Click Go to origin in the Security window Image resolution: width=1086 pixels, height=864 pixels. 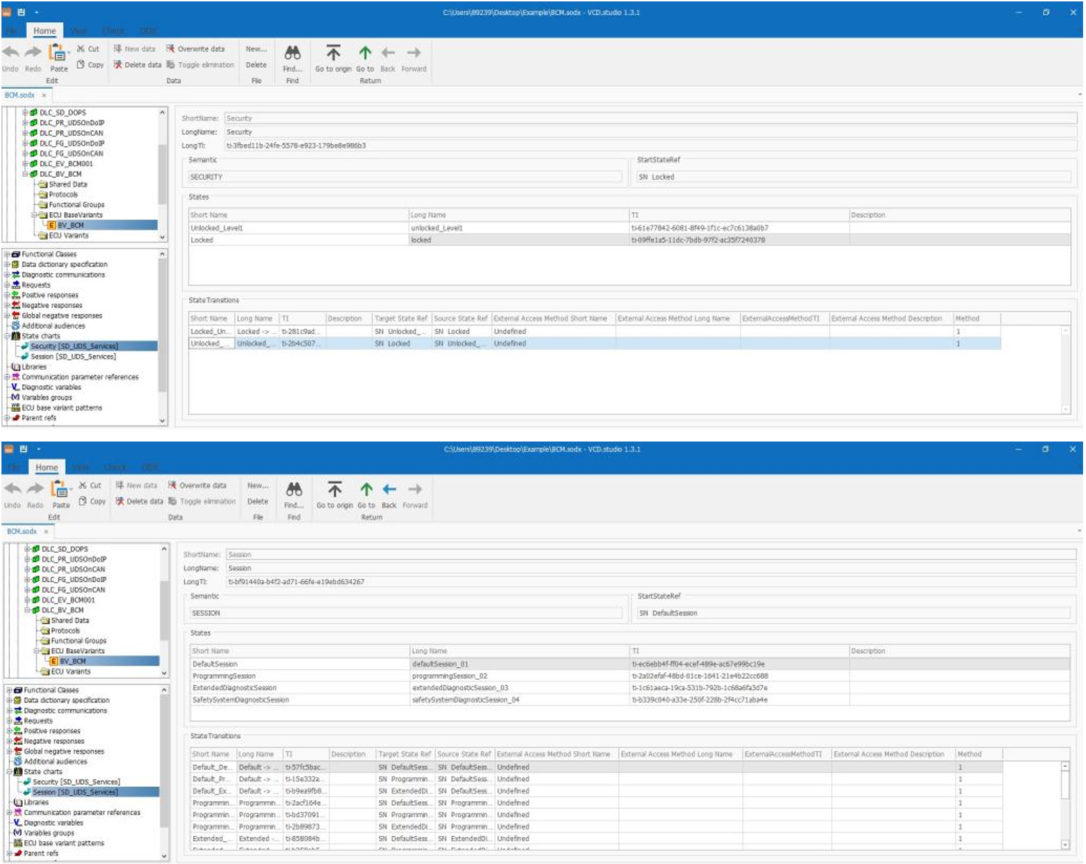click(x=333, y=58)
